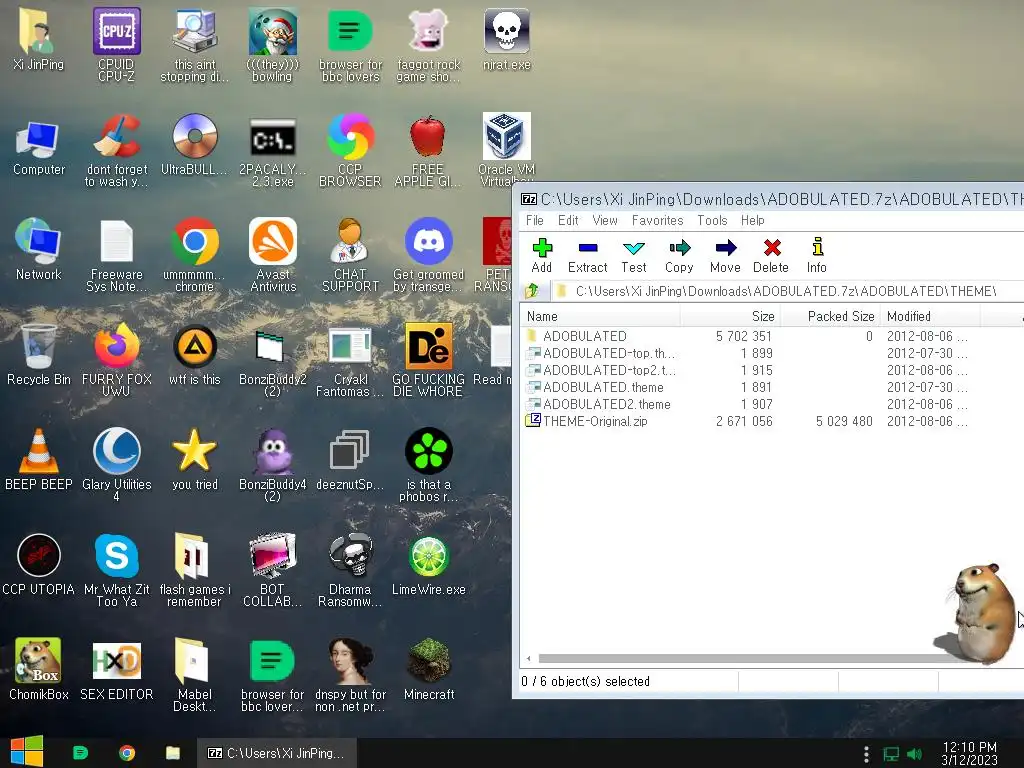Select the CCP BROWSER desktop icon
Screen dimensions: 1024x768
(x=351, y=150)
